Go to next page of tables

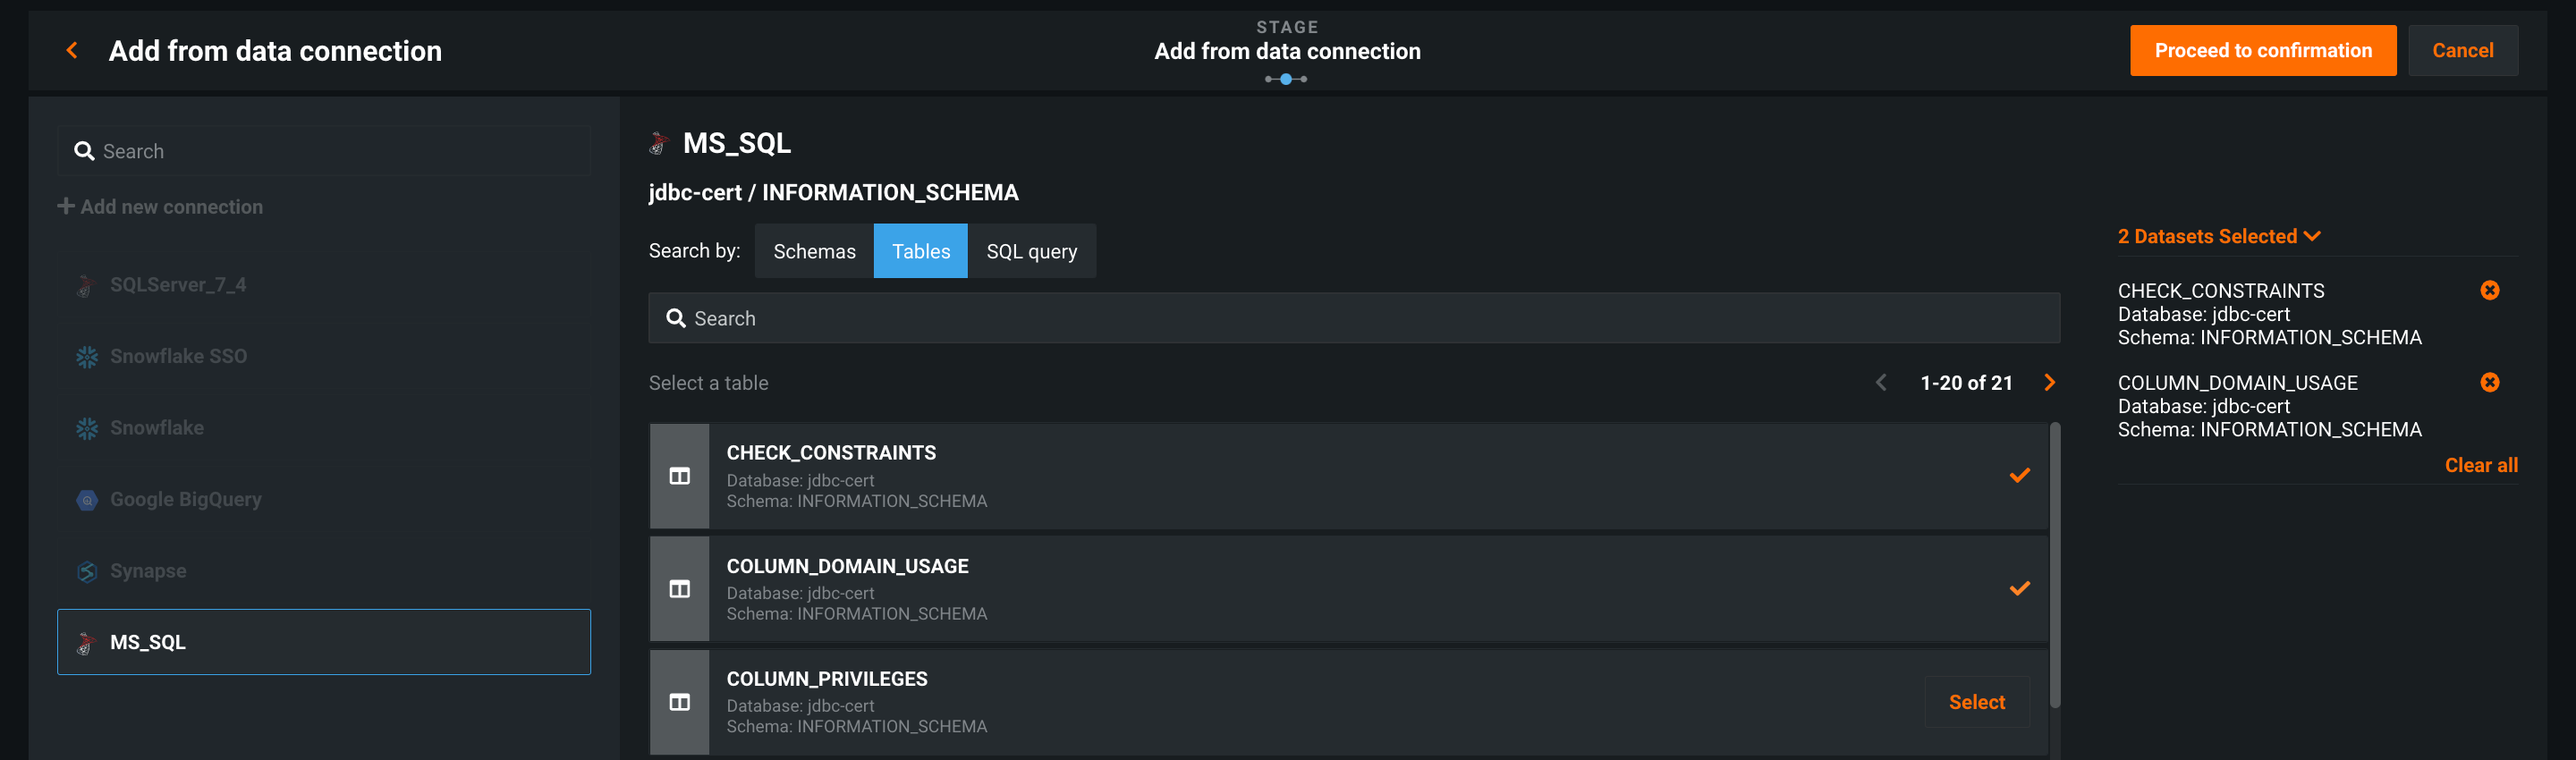(x=2049, y=382)
